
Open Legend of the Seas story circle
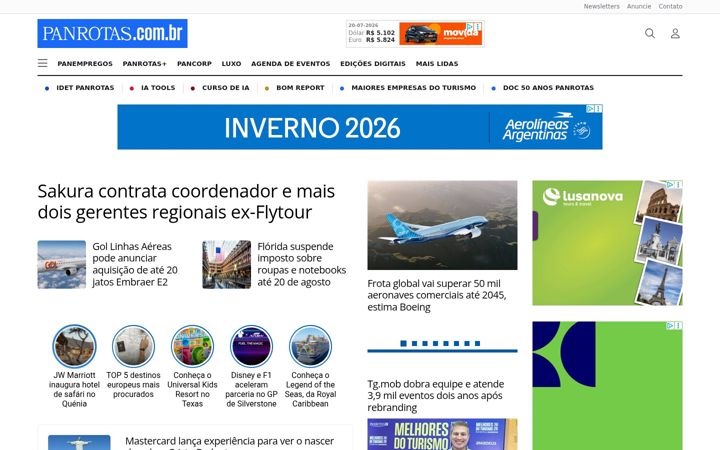(x=310, y=346)
